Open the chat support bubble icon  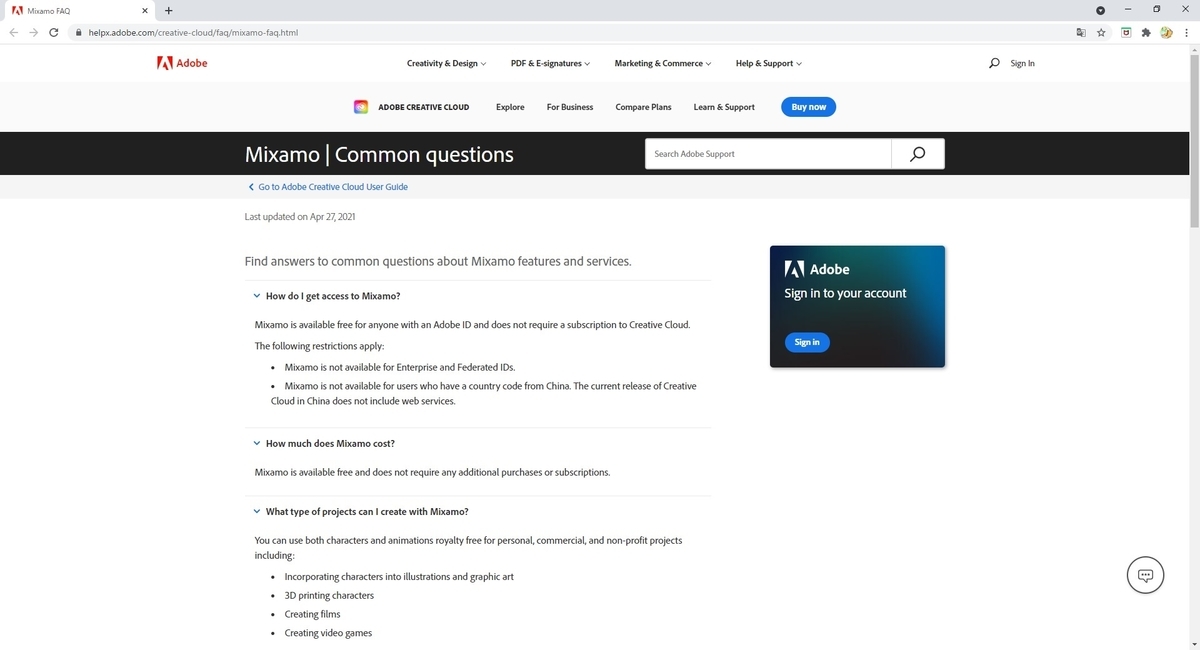(x=1146, y=575)
